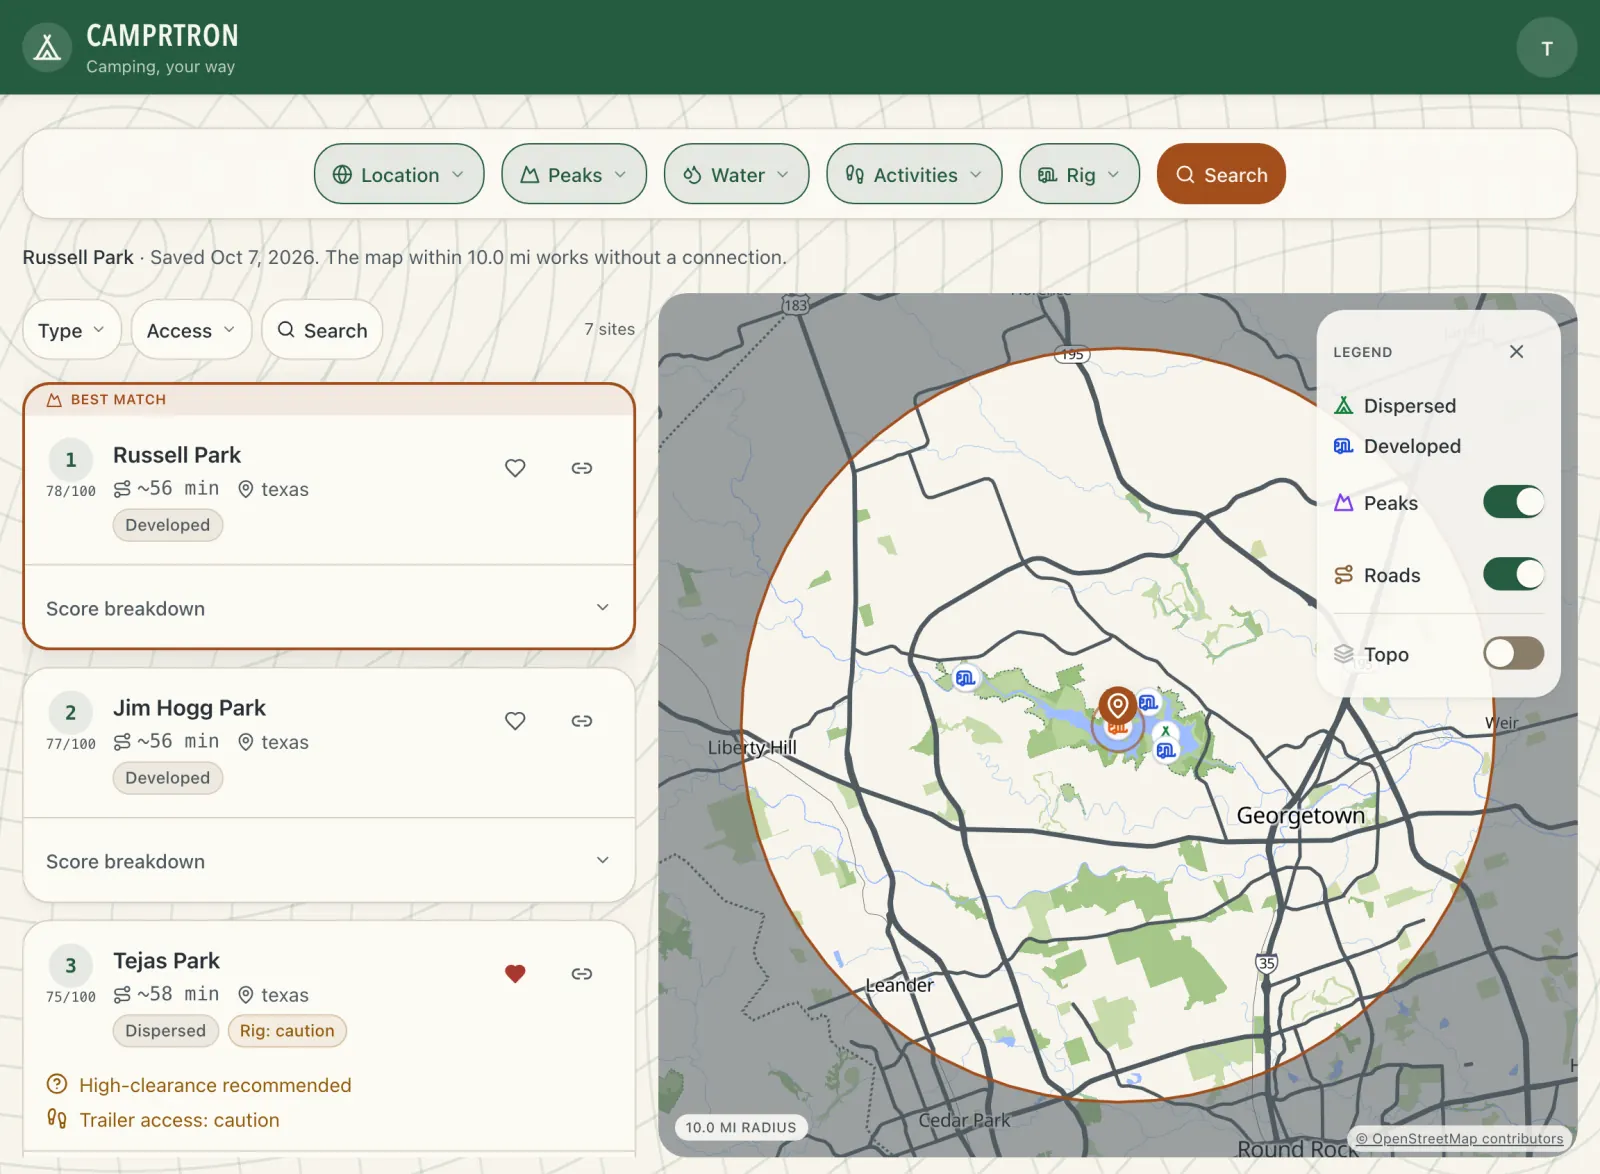Copy link icon for Jim Hogg Park
Viewport: 1600px width, 1174px height.
(582, 721)
